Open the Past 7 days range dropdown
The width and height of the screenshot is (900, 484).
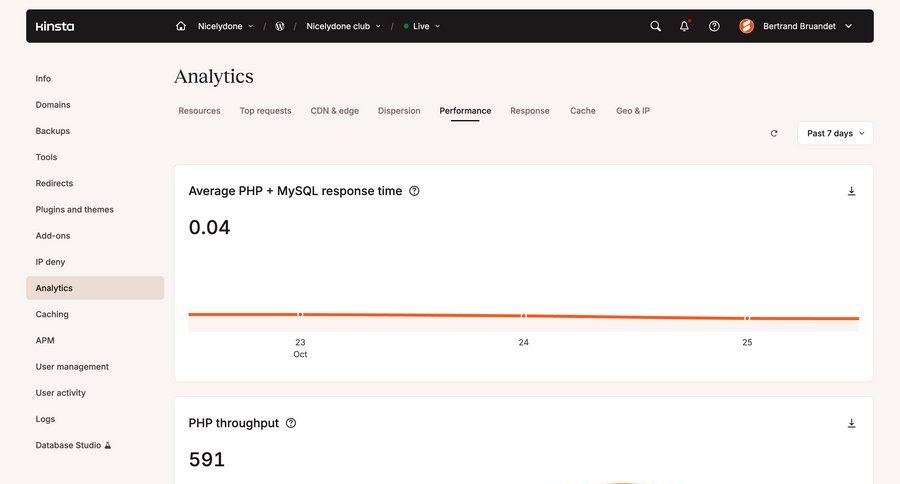835,133
